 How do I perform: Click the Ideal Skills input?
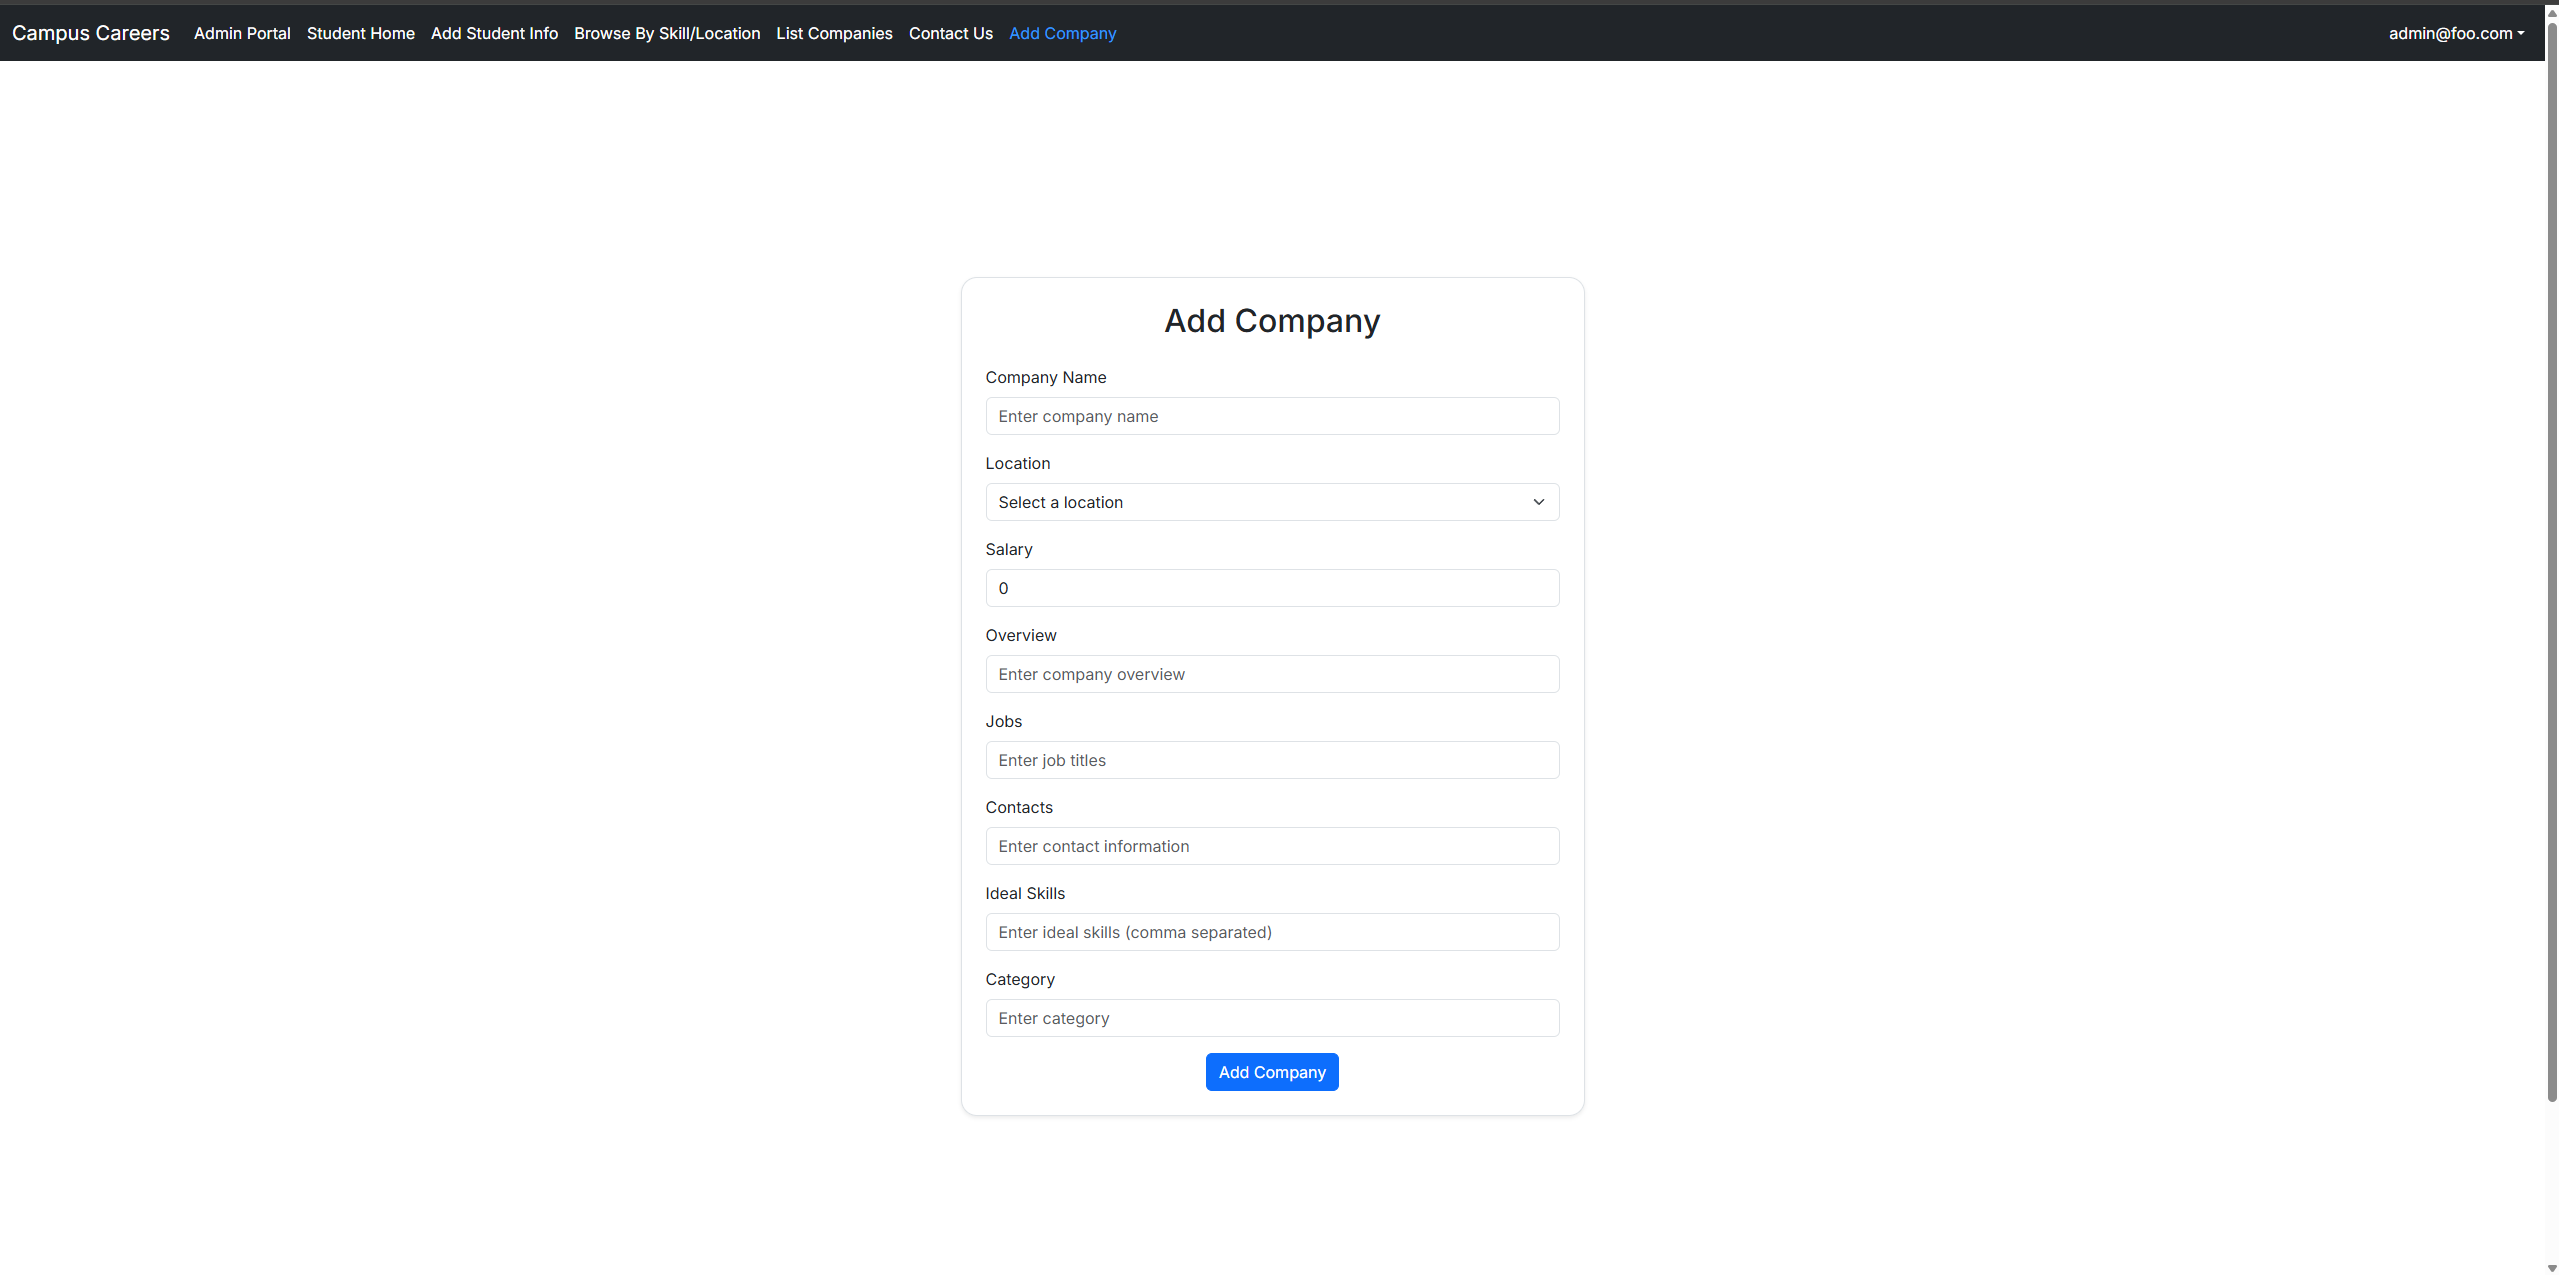pyautogui.click(x=1271, y=932)
